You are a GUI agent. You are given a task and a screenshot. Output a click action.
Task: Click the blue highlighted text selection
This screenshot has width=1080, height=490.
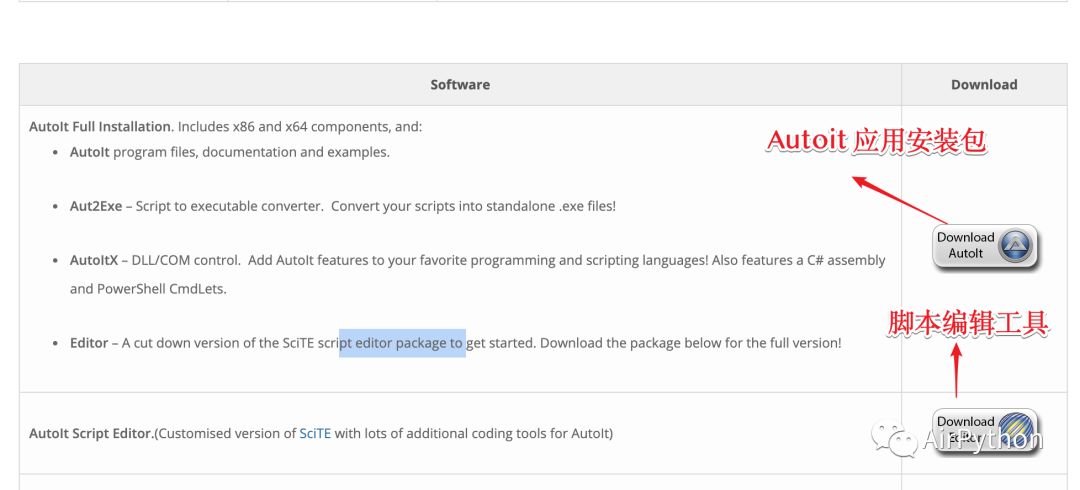(x=402, y=343)
